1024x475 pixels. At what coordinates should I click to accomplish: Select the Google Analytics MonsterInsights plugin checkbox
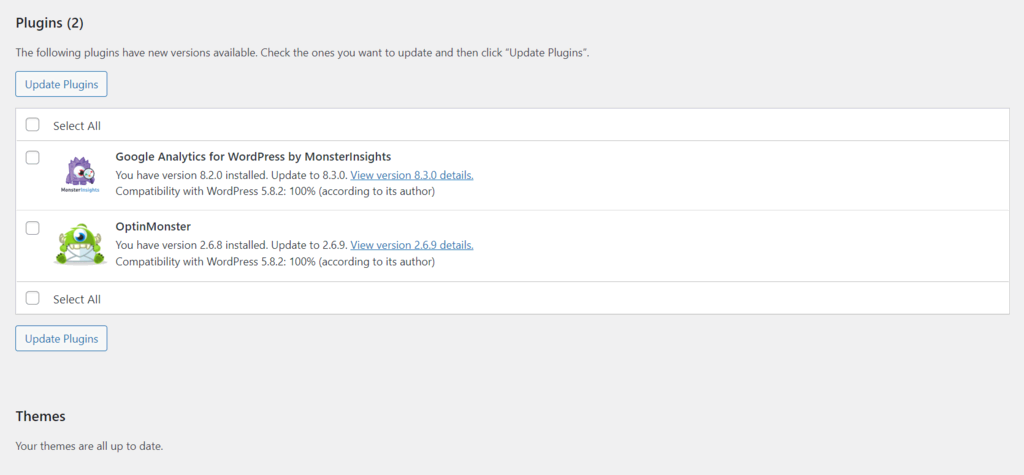(33, 157)
